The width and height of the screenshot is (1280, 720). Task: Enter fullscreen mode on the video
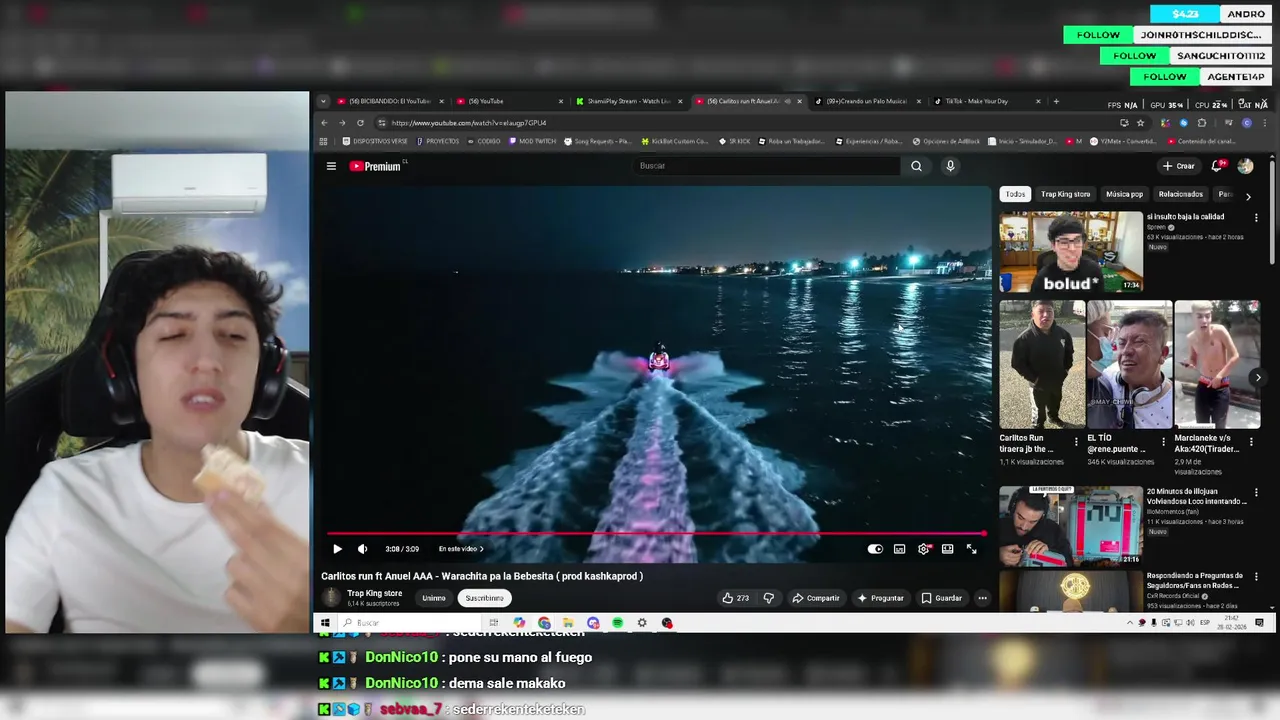click(x=971, y=549)
